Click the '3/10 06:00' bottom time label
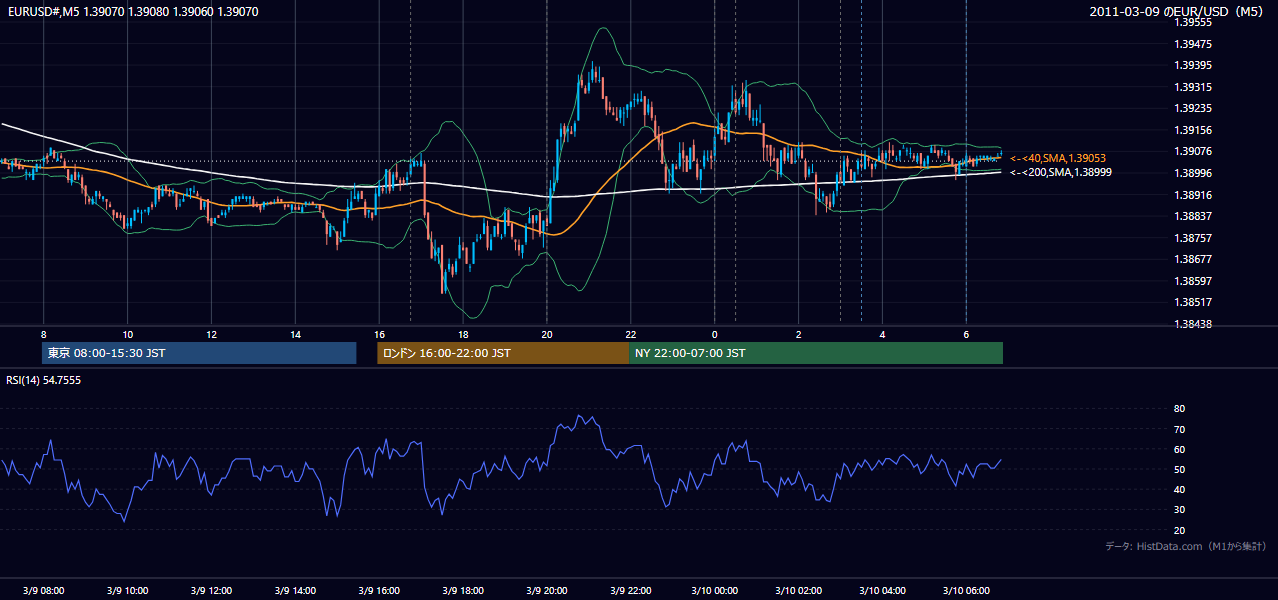 966,590
